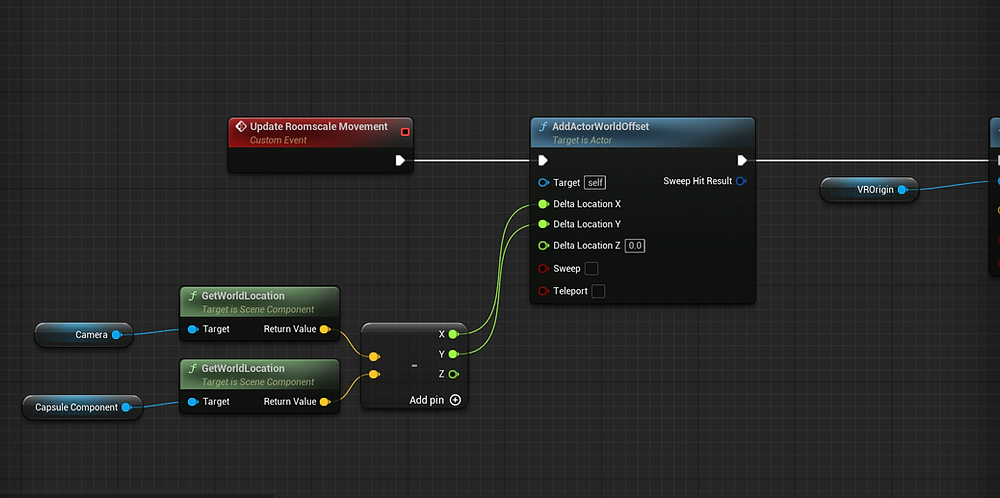
Task: Click the VROrigin output pin
Action: point(902,190)
